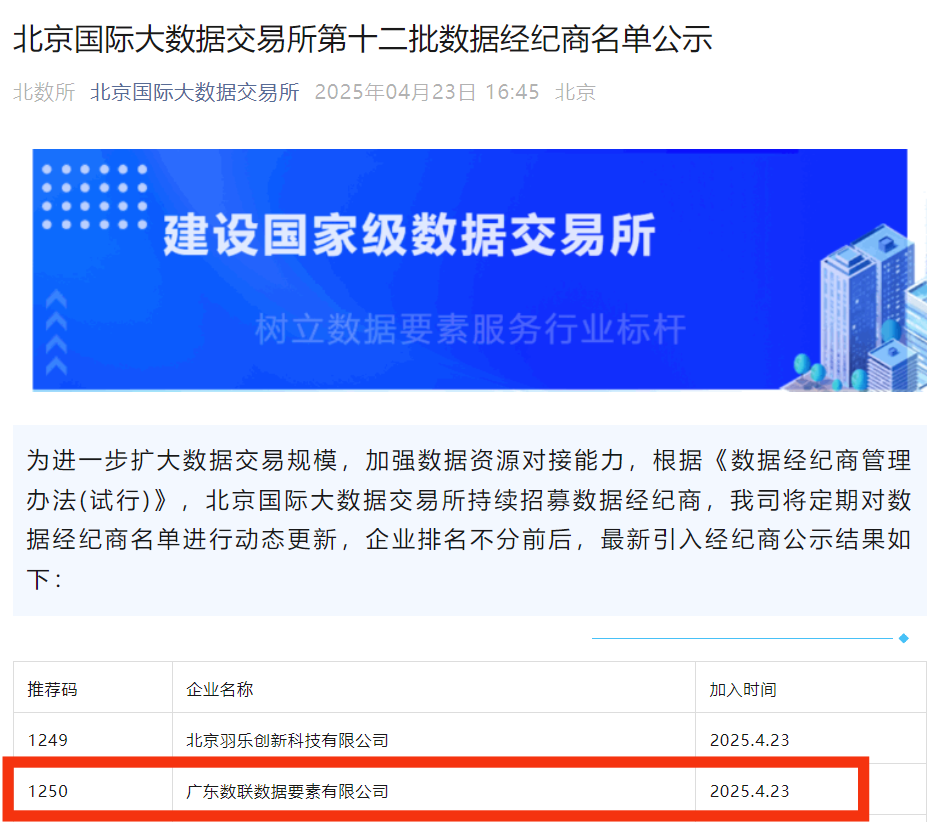
Task: Click the 树立数据要素服务行业标杆 banner subtitle
Action: click(470, 329)
